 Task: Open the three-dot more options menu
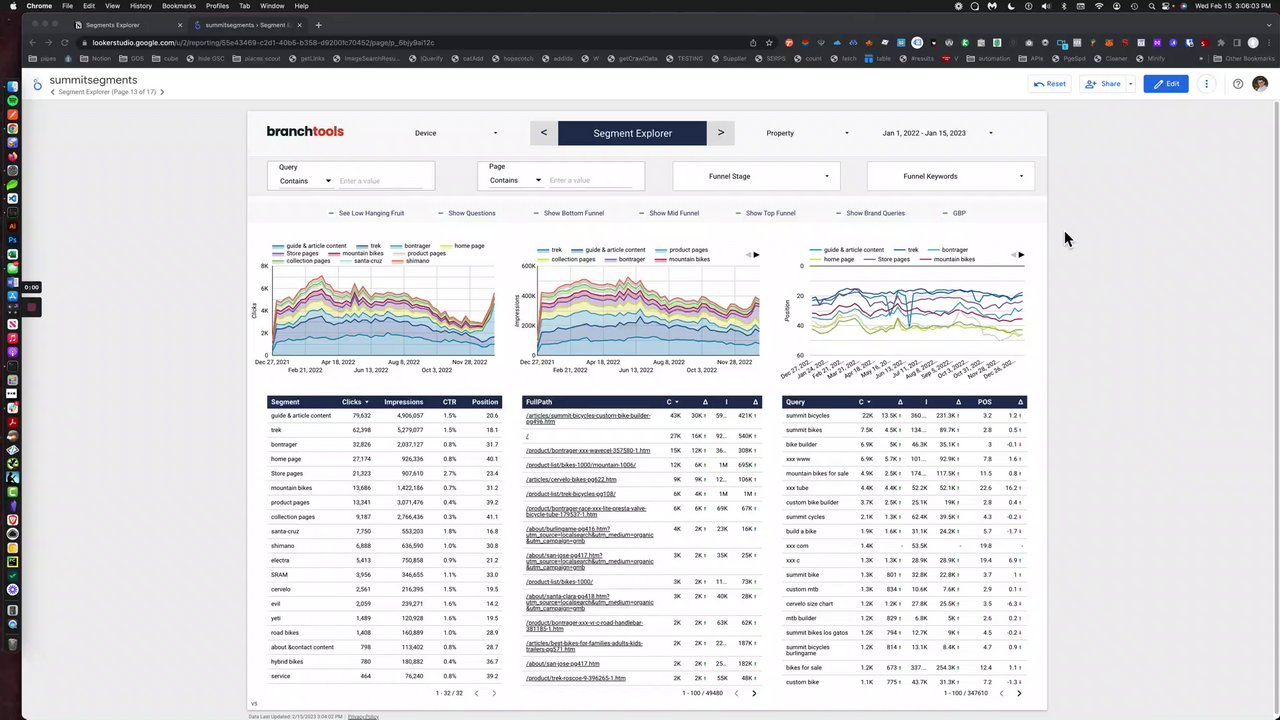pyautogui.click(x=1207, y=84)
